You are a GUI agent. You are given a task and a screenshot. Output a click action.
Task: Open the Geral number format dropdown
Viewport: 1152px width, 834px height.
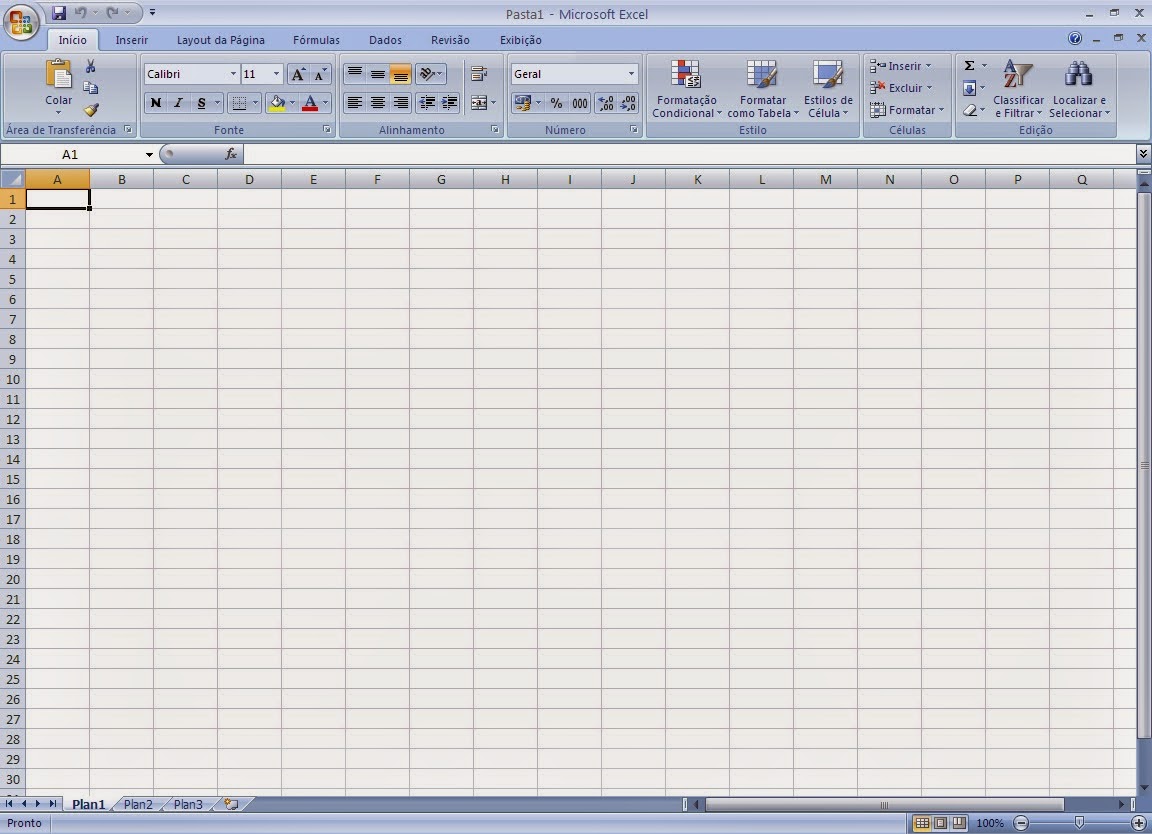point(630,73)
